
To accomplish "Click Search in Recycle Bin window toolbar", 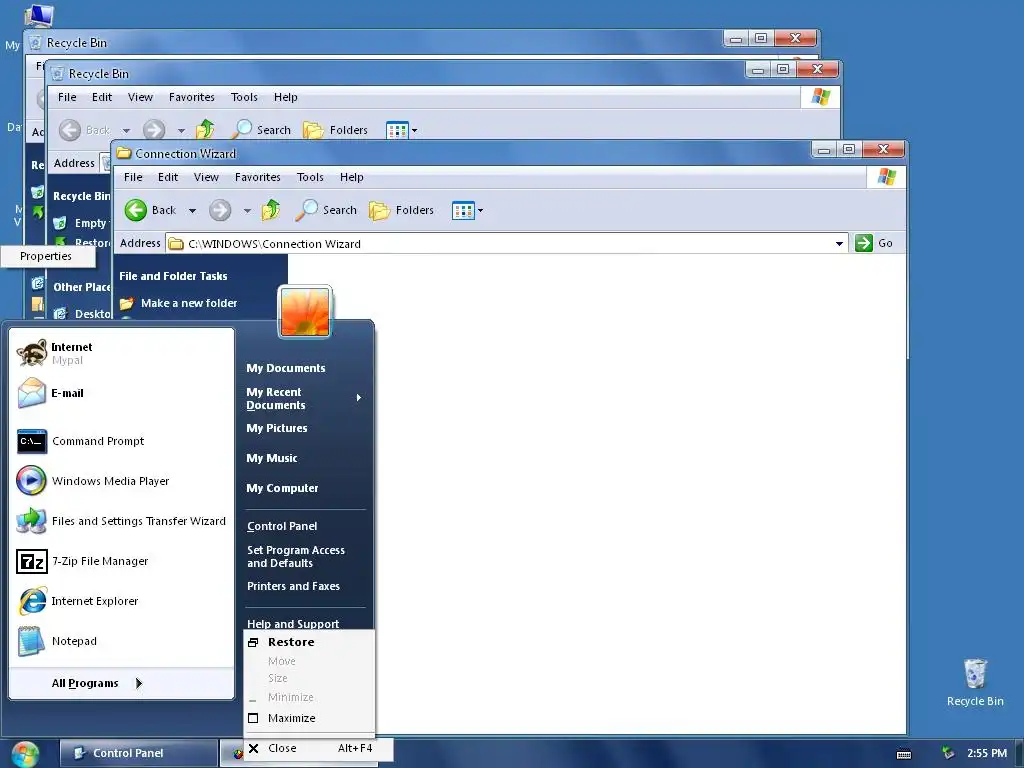I will [x=261, y=130].
